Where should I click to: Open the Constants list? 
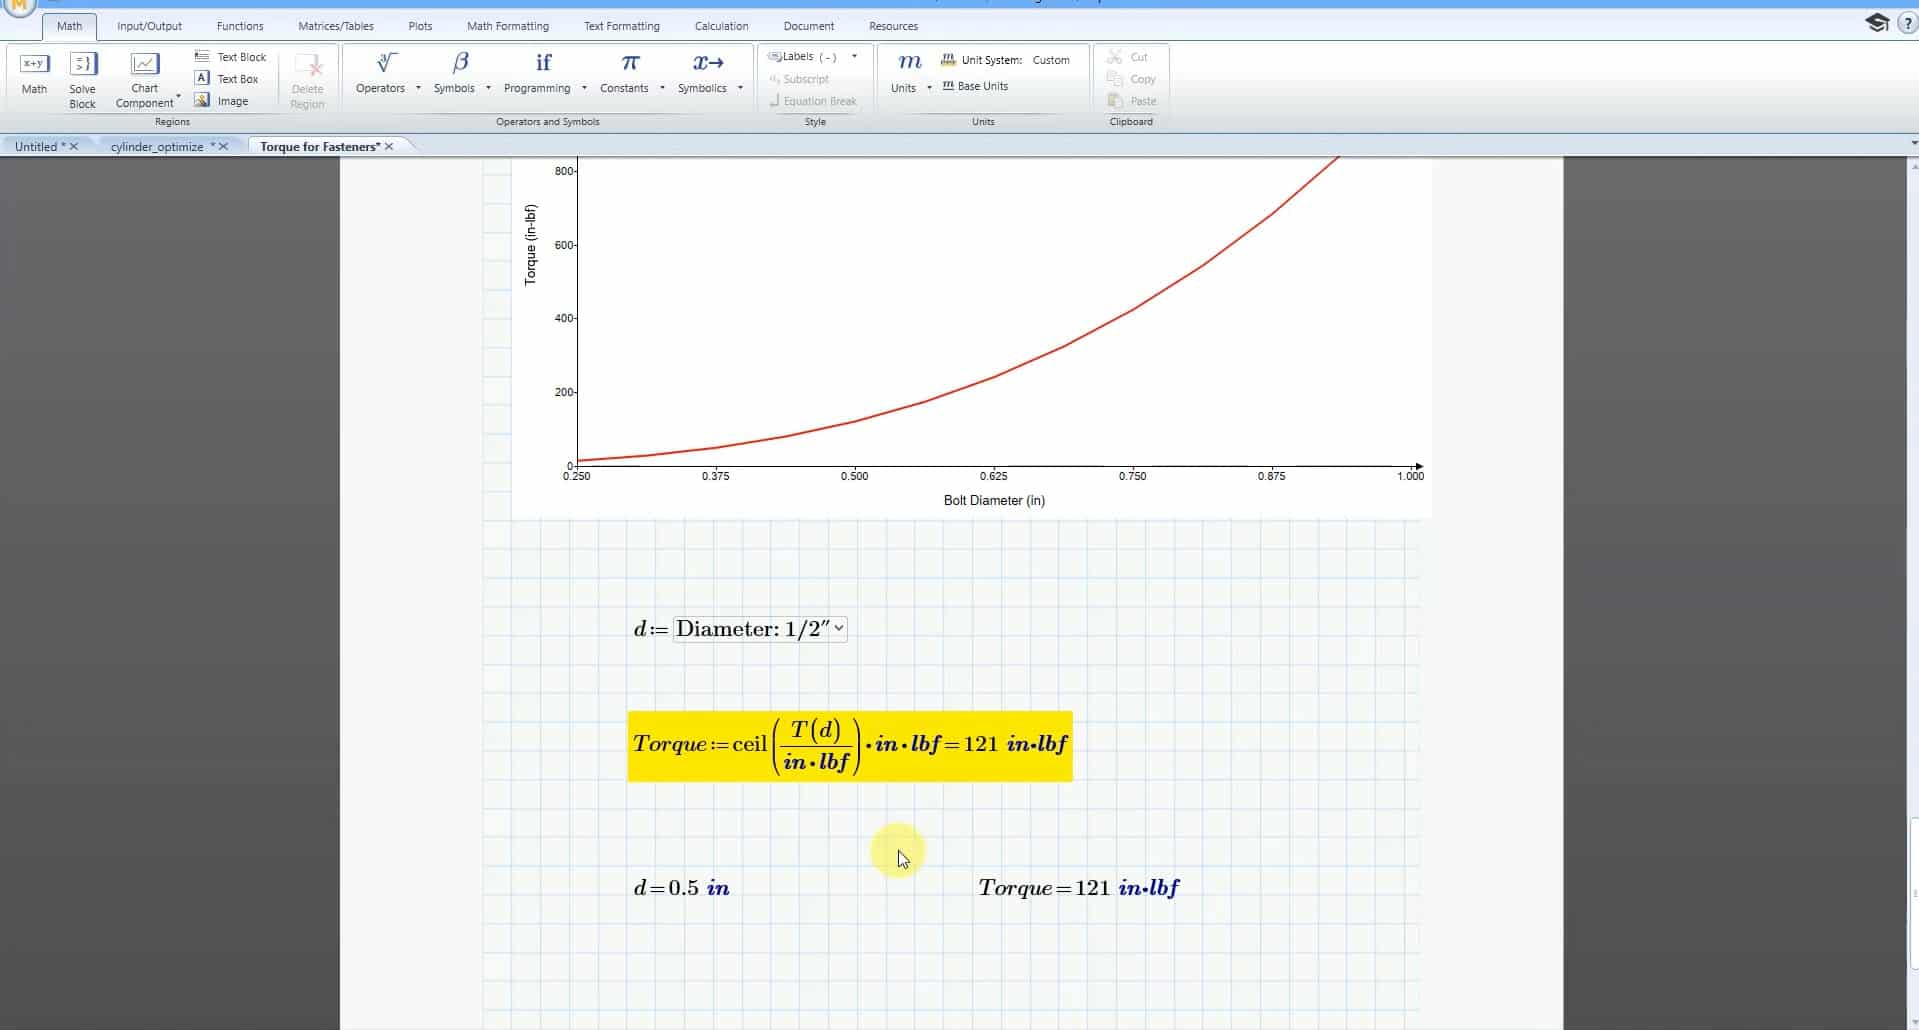[x=625, y=74]
